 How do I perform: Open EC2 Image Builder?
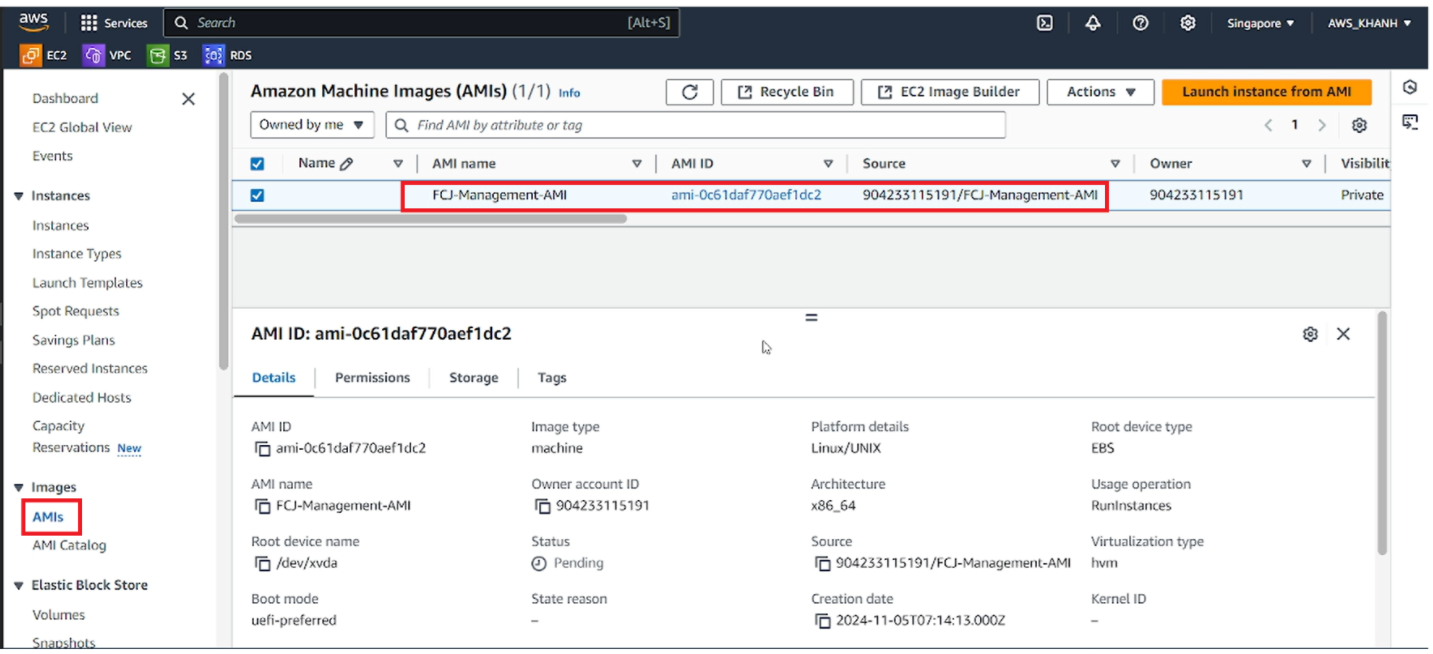(x=950, y=92)
